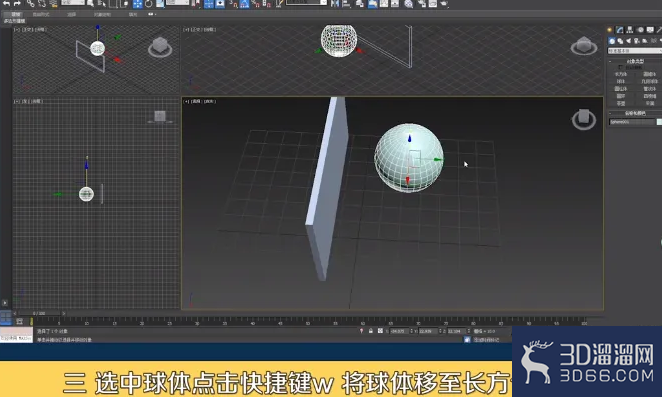The image size is (662, 397).
Task: Enable the AutoGrid checkbox
Action: 620,67
